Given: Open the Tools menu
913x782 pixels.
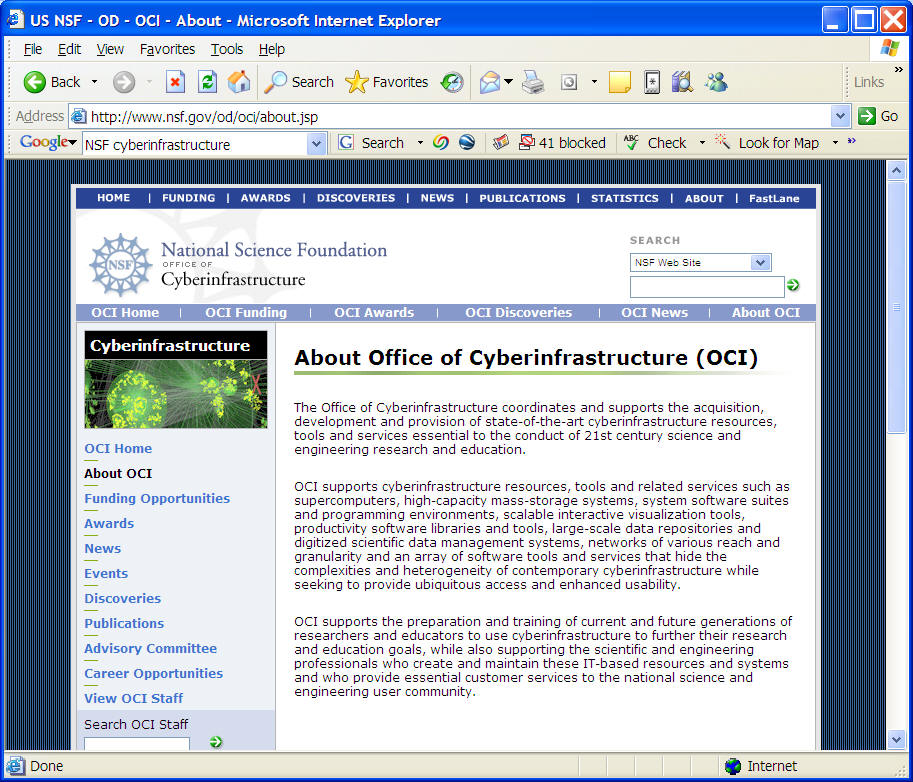Looking at the screenshot, I should (227, 49).
